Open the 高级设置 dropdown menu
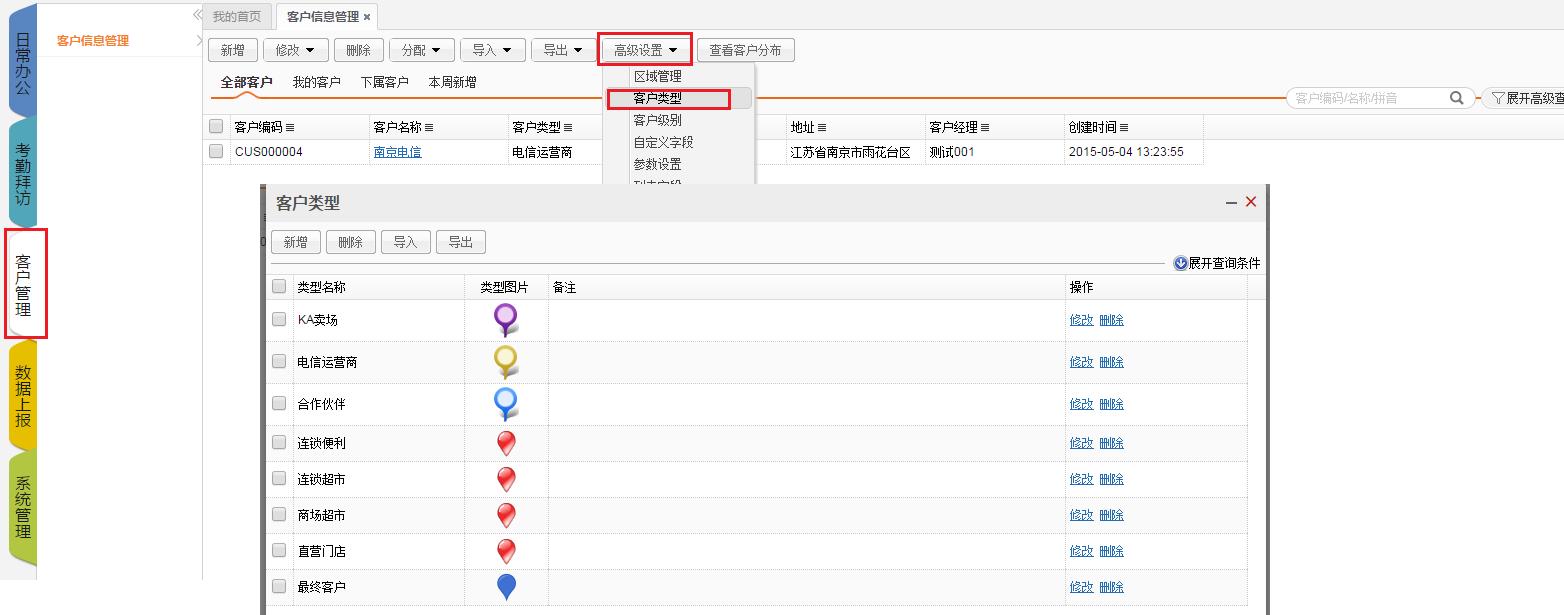This screenshot has width=1564, height=615. tap(645, 50)
